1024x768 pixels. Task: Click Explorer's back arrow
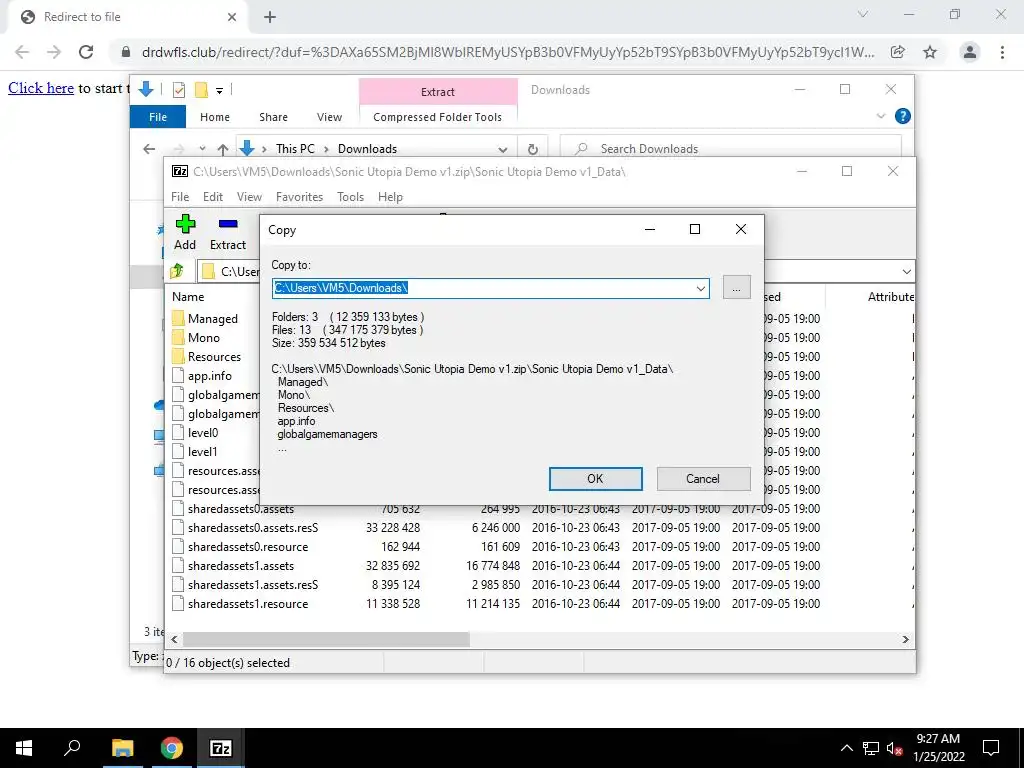pyautogui.click(x=149, y=149)
